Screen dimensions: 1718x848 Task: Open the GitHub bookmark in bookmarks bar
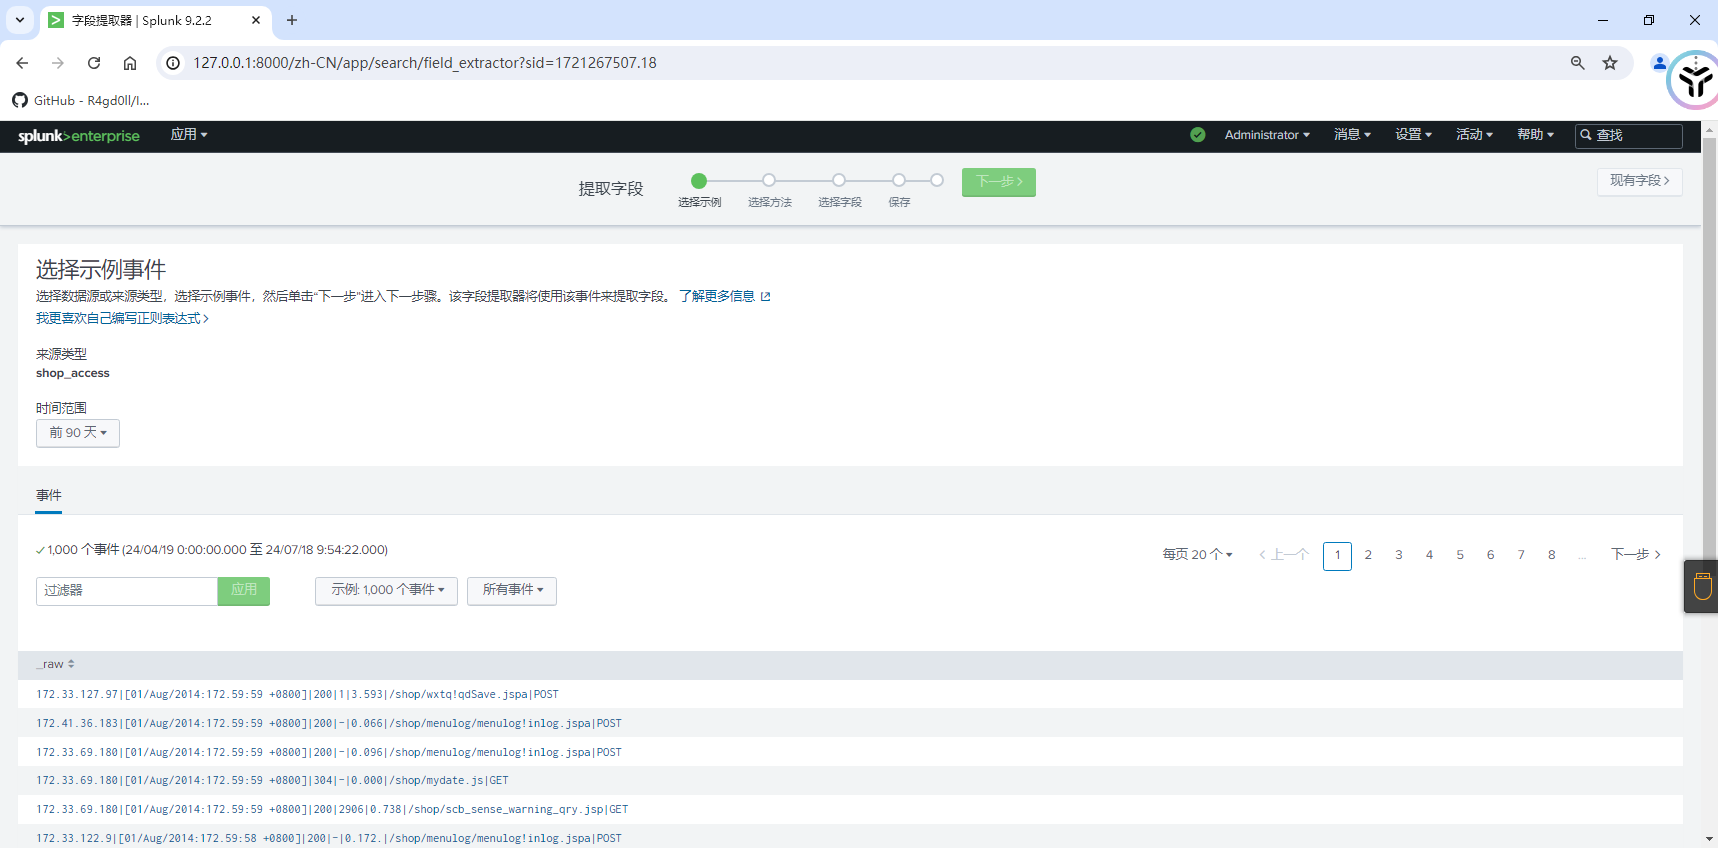click(x=81, y=100)
